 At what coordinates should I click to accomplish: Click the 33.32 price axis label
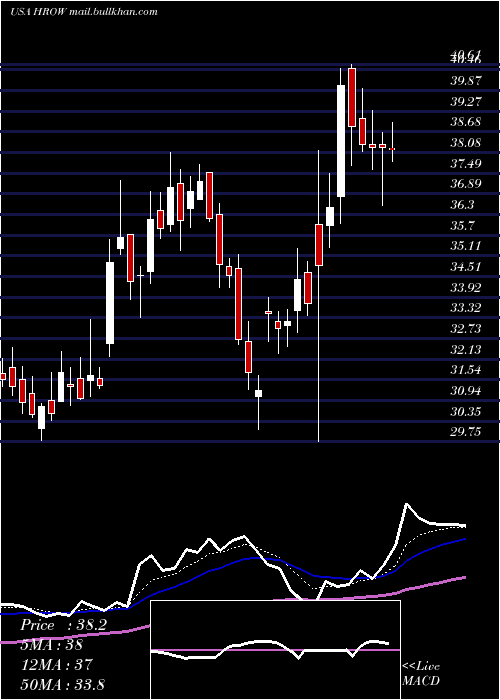click(466, 308)
